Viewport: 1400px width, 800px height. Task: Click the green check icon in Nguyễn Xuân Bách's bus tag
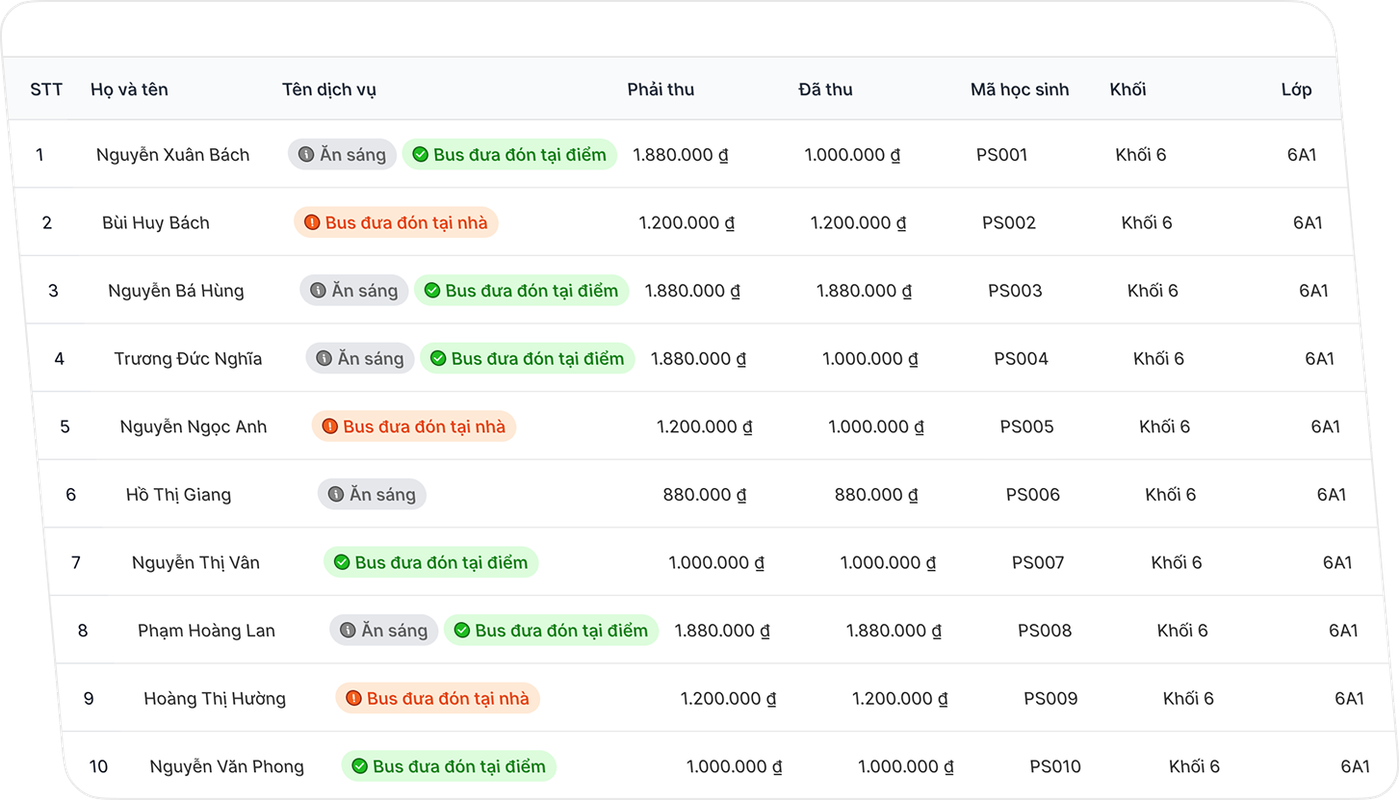click(420, 155)
